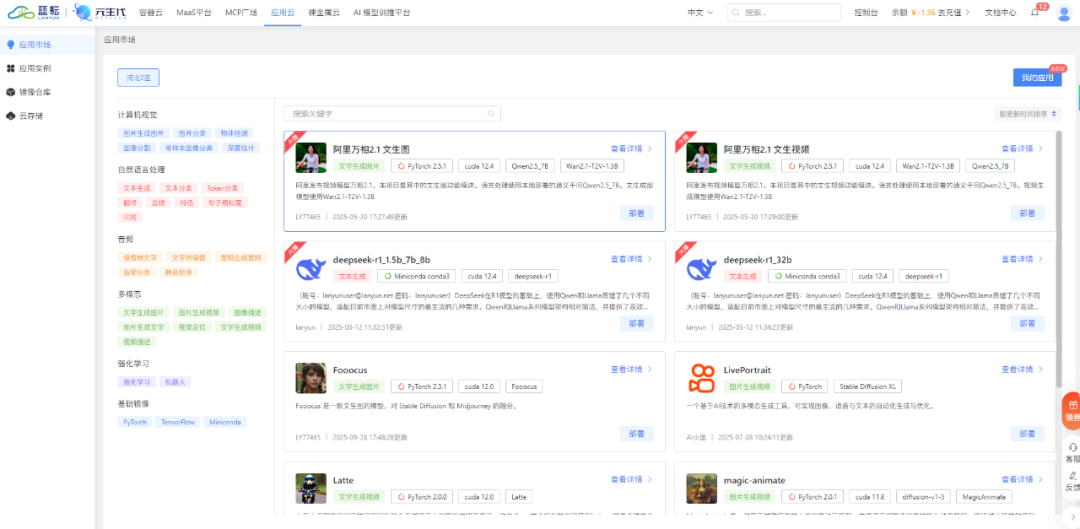The height and width of the screenshot is (529, 1080).
Task: Toggle the 物体检测 filter tag
Action: pos(234,133)
